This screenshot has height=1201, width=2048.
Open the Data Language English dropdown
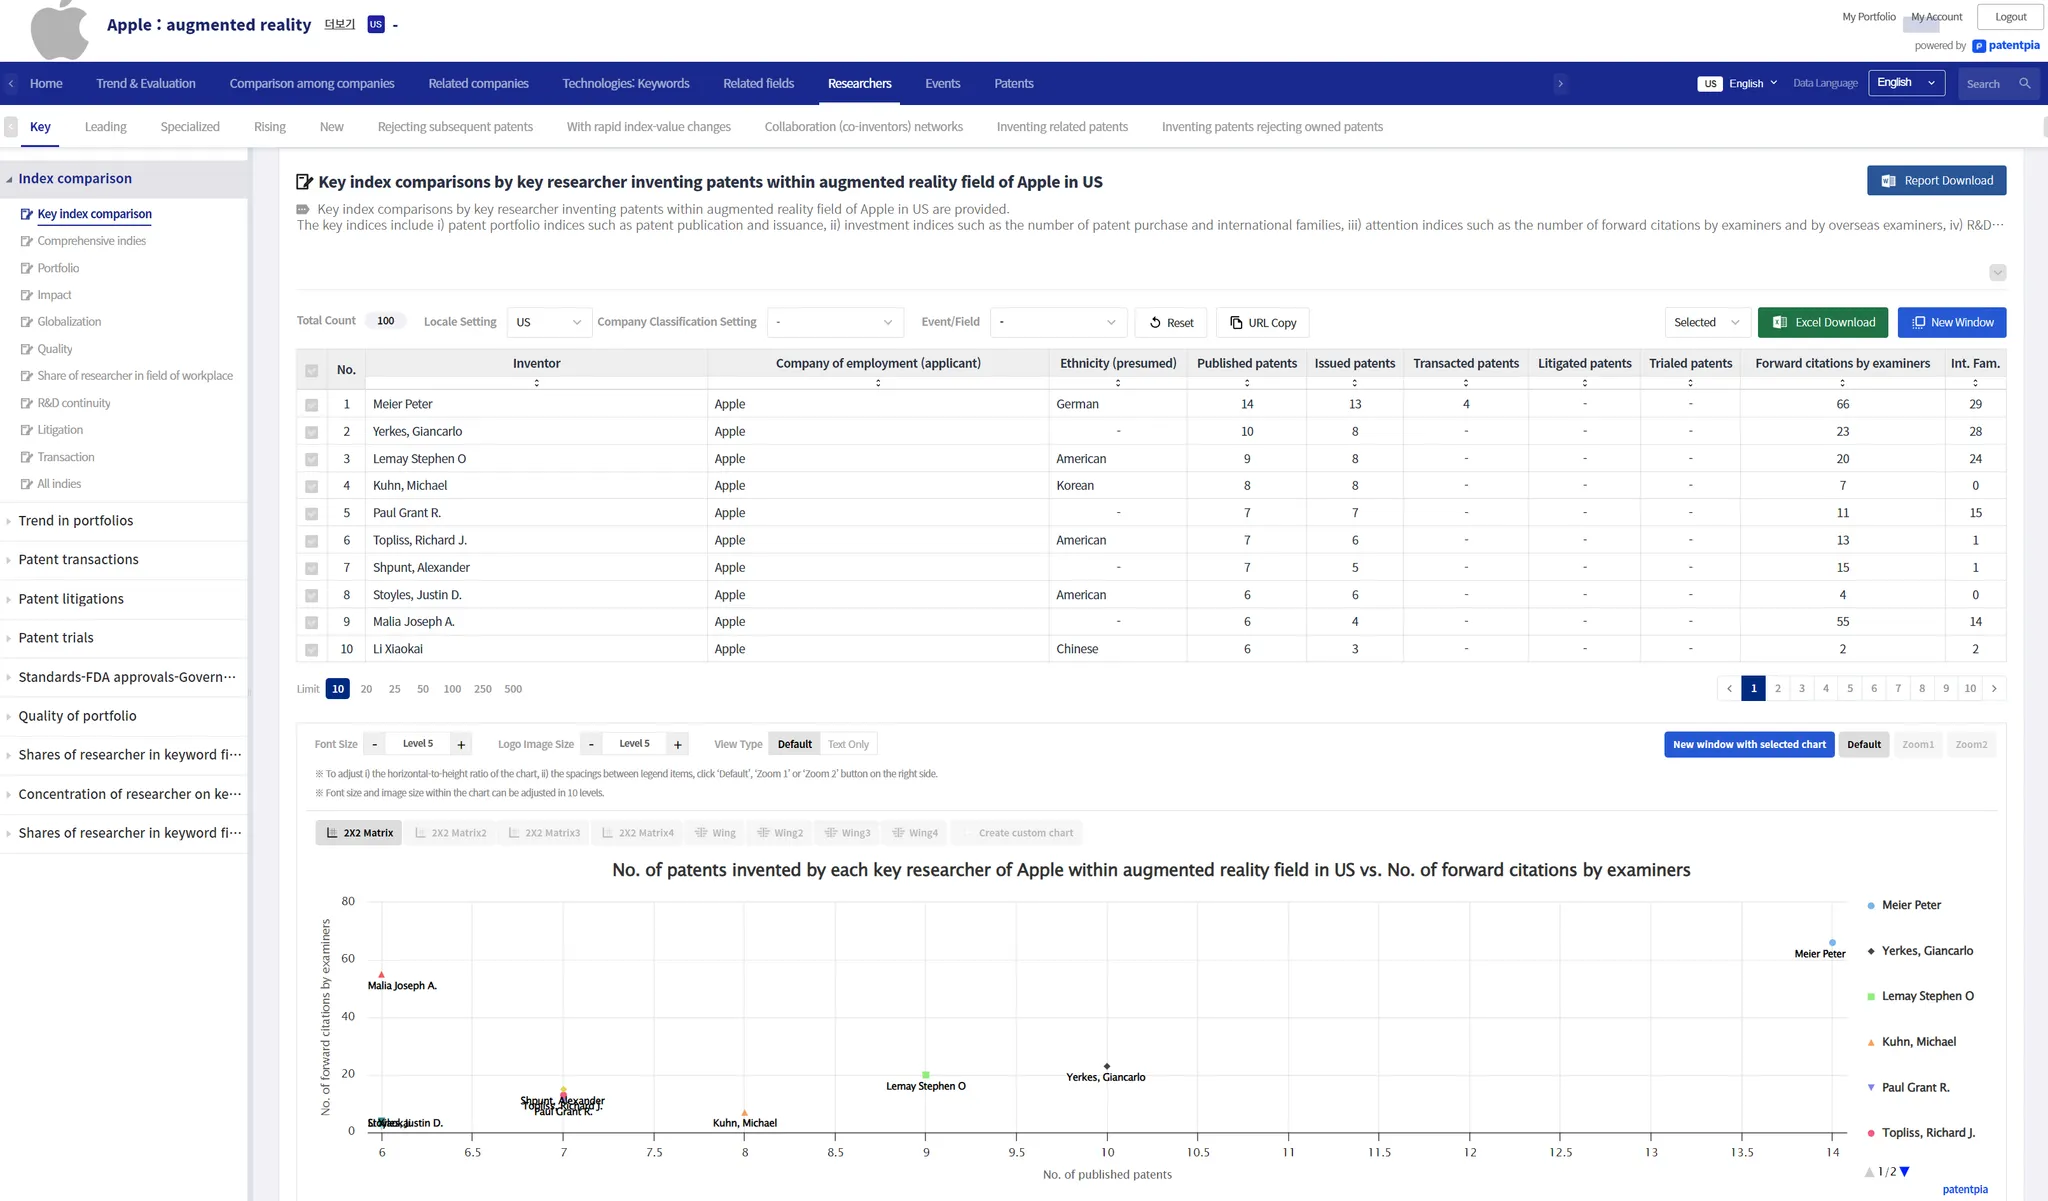pyautogui.click(x=1905, y=83)
